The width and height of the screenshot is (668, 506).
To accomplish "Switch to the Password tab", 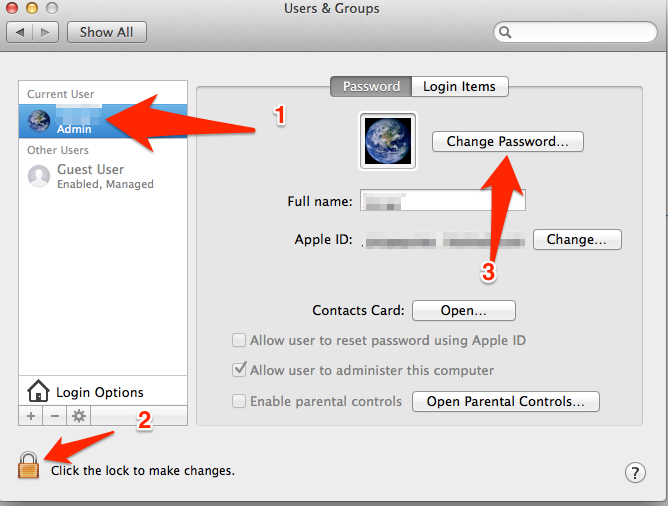I will [371, 87].
